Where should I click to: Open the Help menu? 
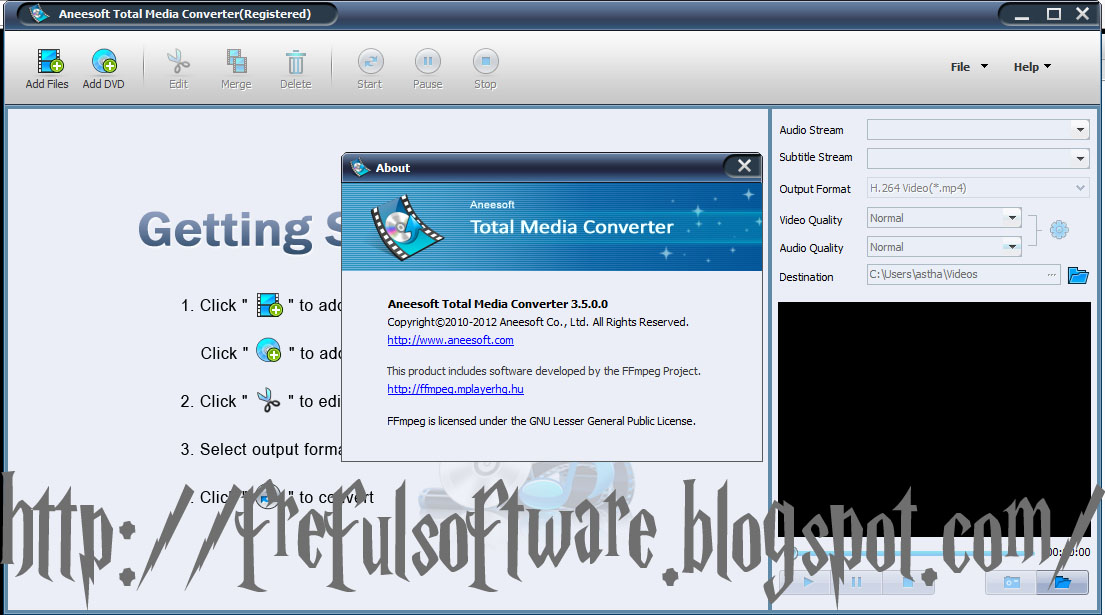click(x=1032, y=67)
